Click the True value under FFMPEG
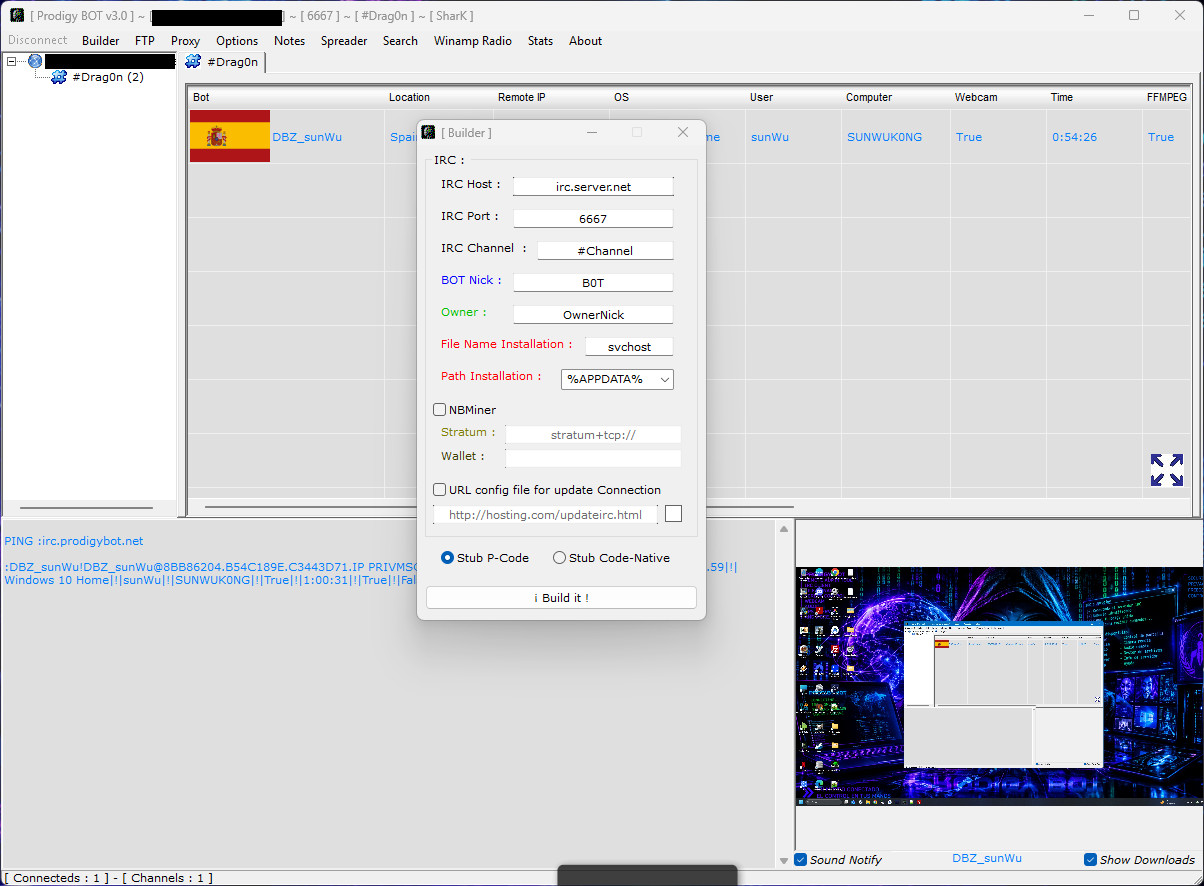Image resolution: width=1204 pixels, height=886 pixels. 1161,137
